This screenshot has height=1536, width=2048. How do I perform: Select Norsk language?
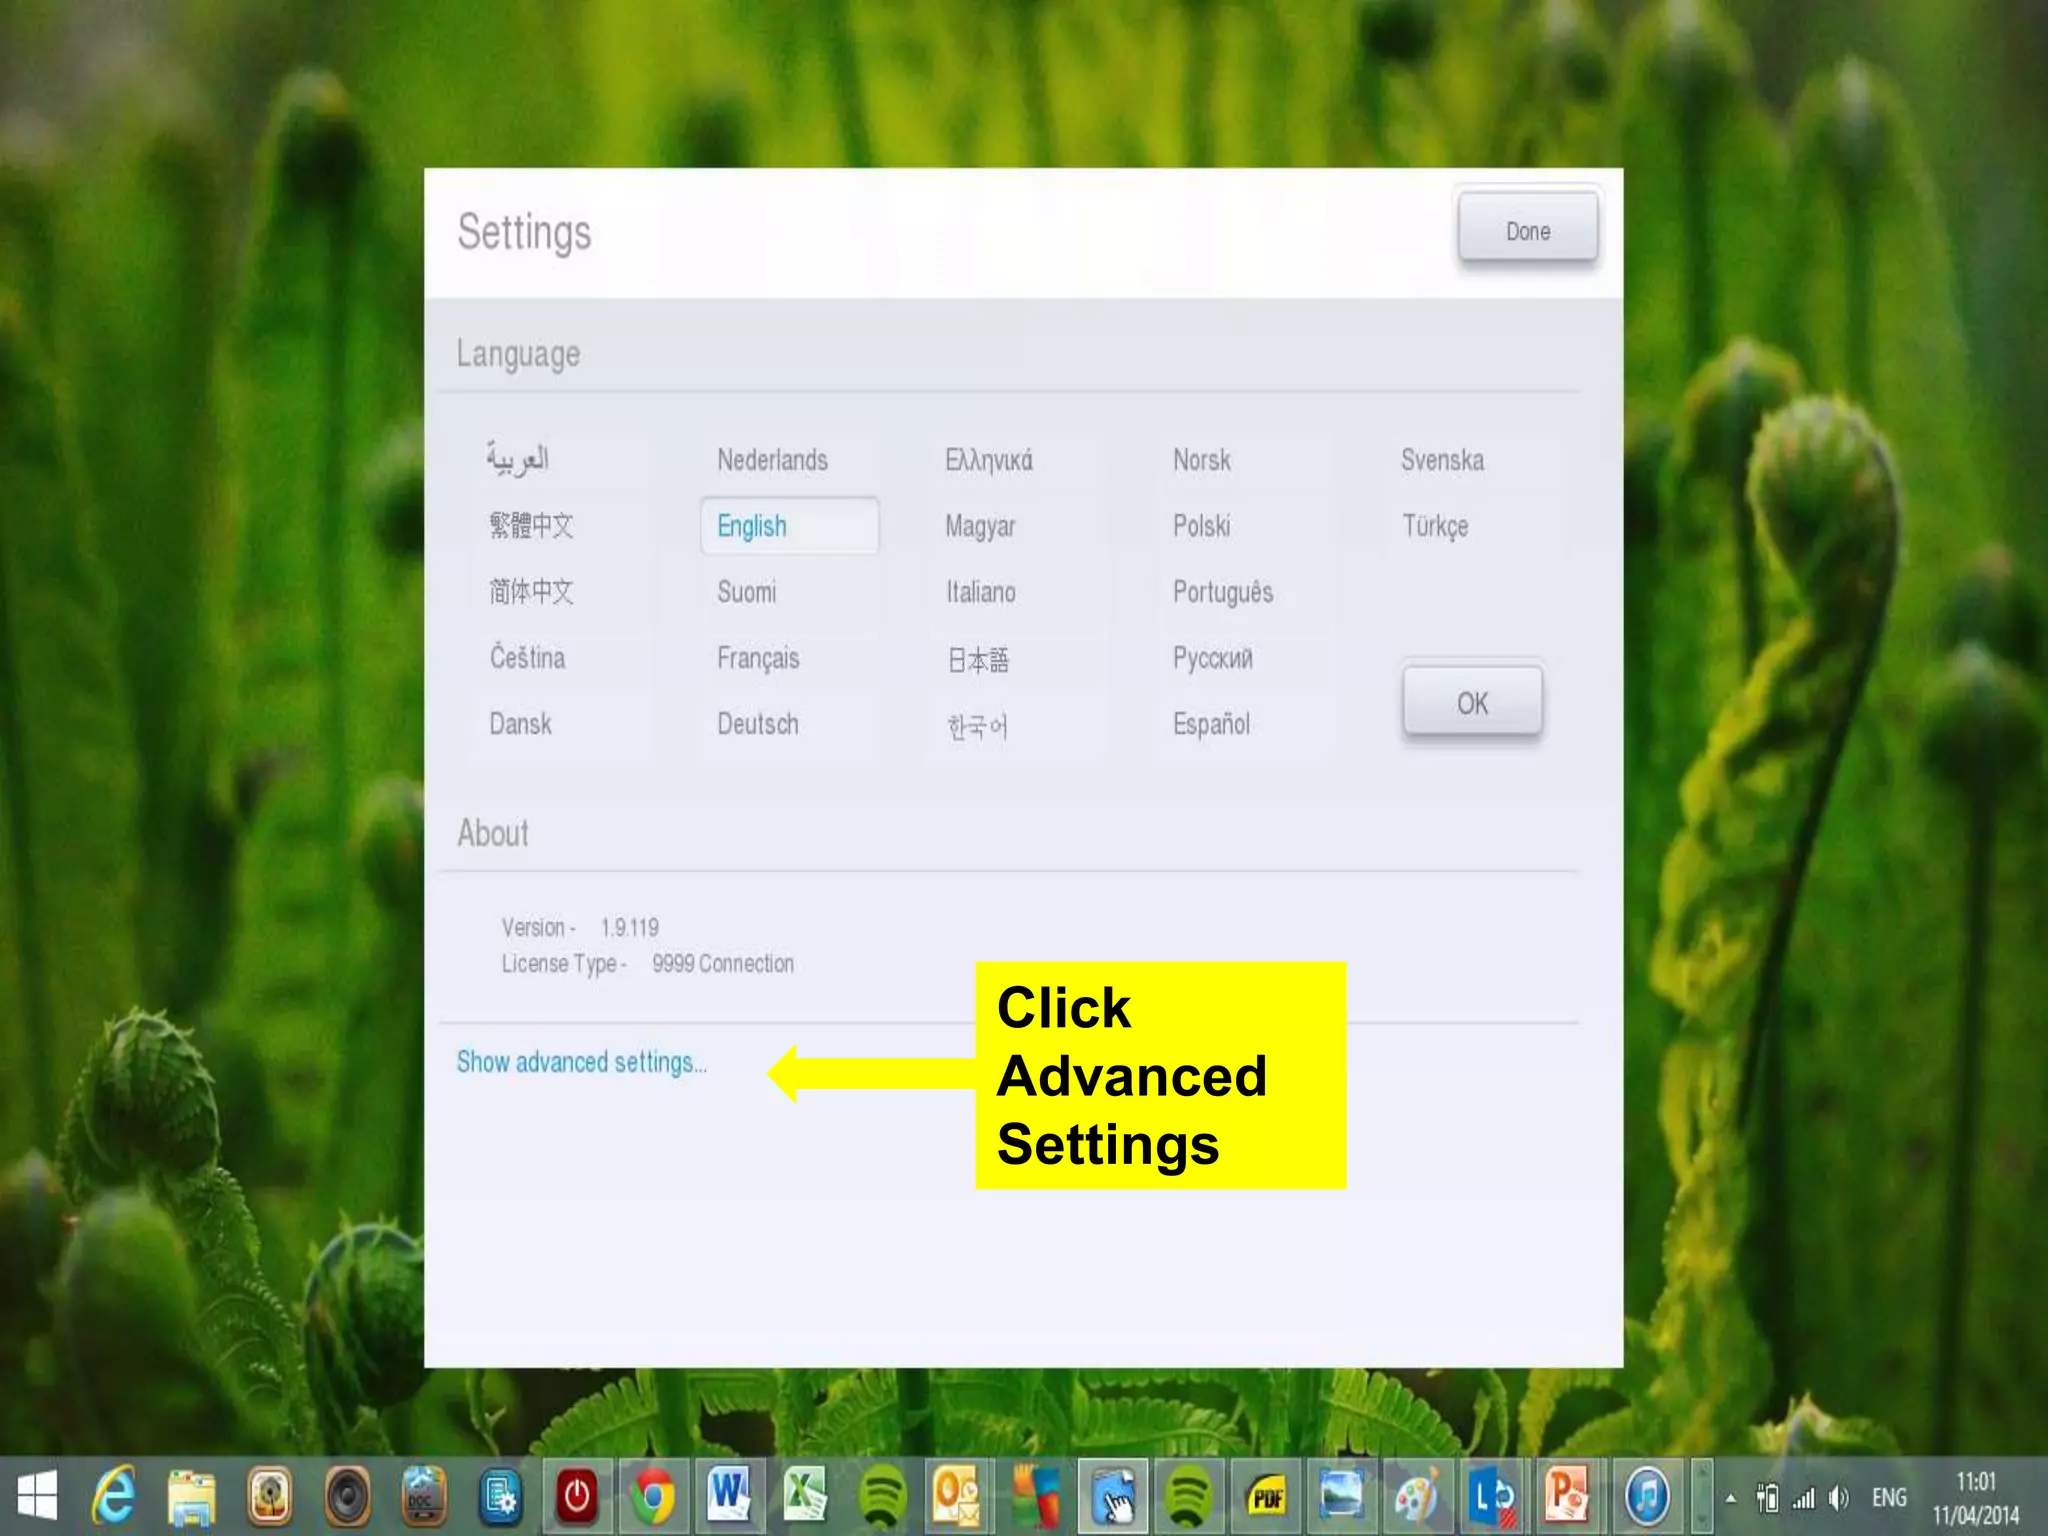click(x=1201, y=460)
